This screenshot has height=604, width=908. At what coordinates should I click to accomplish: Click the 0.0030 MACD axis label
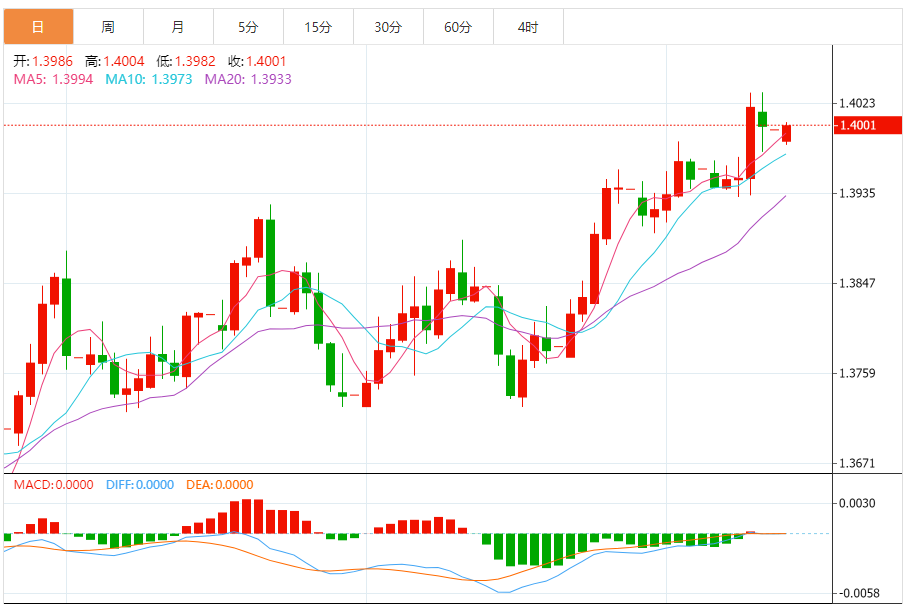[857, 503]
